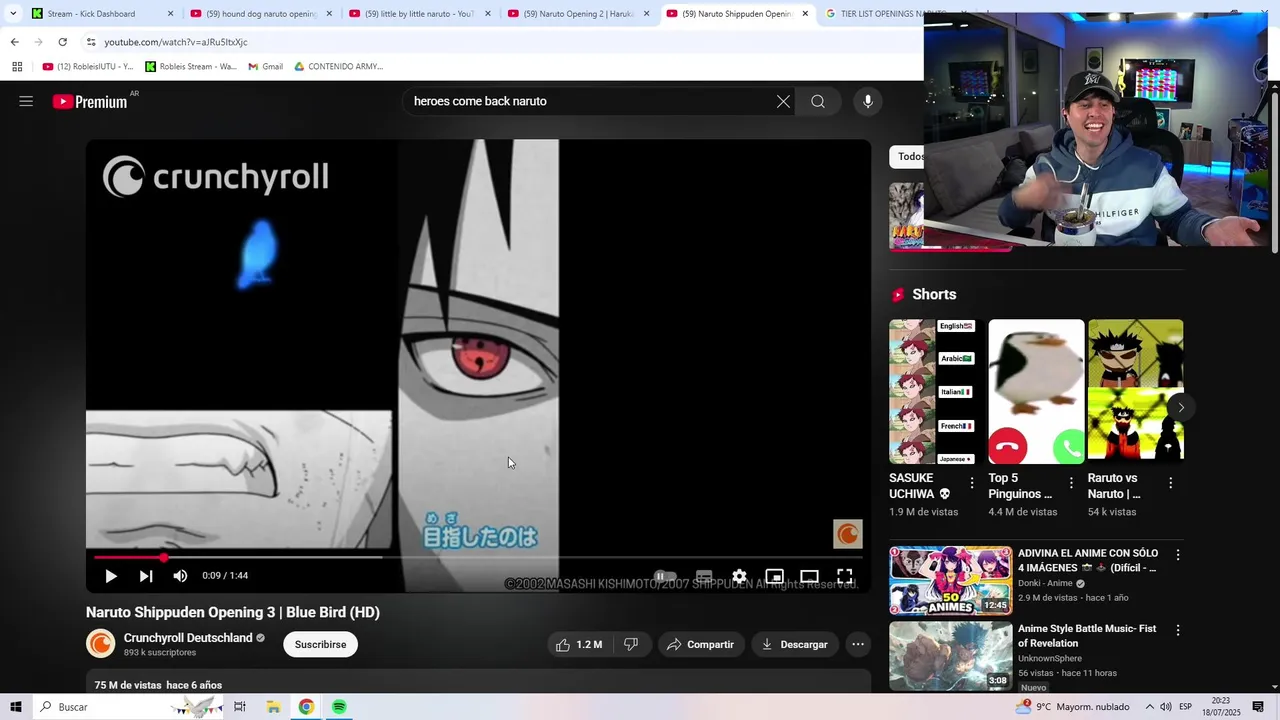1280x720 pixels.
Task: Seek on the video progress bar
Action: coord(479,557)
